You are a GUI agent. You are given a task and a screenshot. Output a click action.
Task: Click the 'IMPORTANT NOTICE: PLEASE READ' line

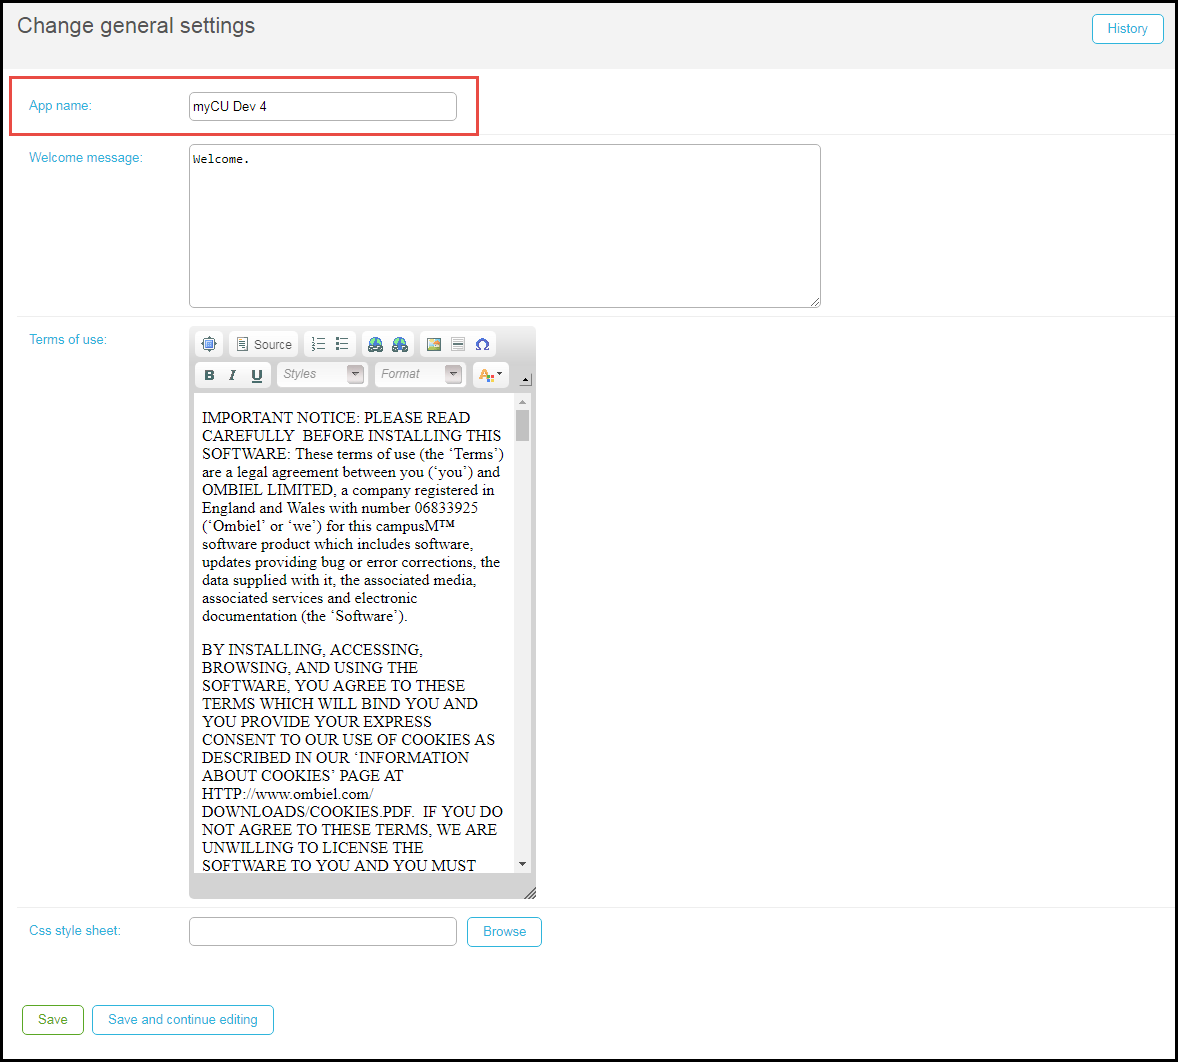(336, 418)
